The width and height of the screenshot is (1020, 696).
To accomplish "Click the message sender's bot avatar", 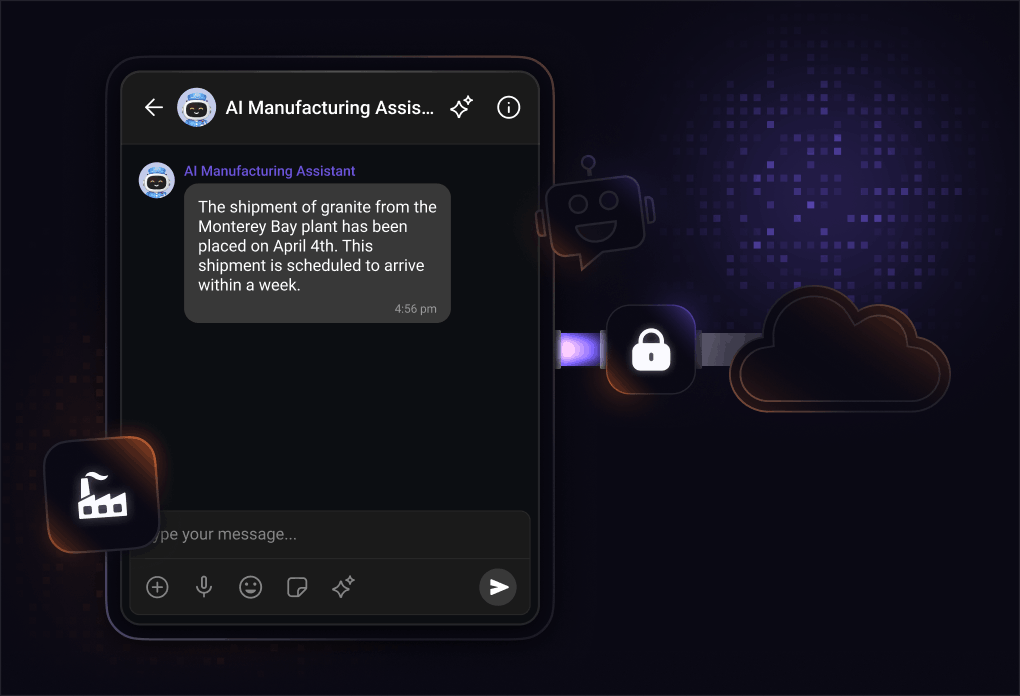I will (x=157, y=180).
